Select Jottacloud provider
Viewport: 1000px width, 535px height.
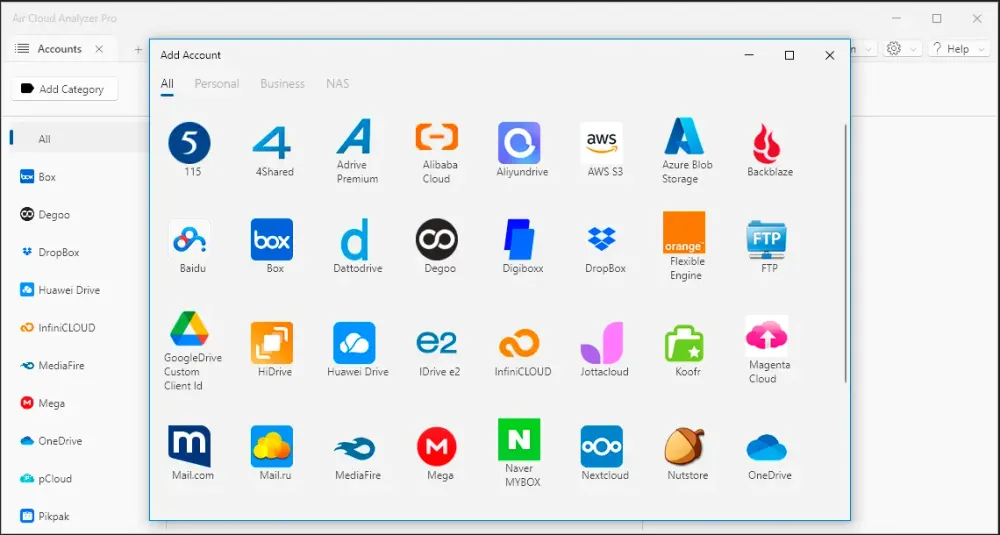[x=601, y=343]
